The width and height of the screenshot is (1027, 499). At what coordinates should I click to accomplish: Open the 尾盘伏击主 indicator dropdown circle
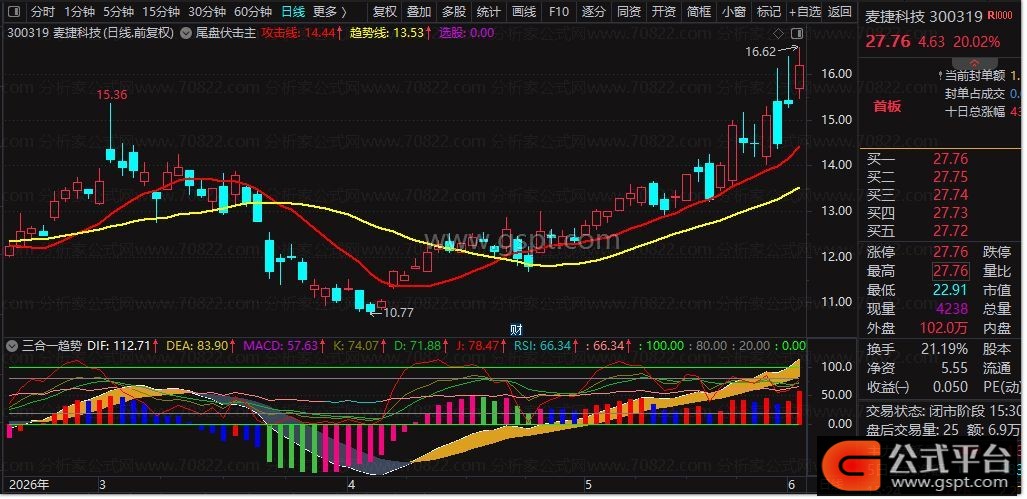186,33
